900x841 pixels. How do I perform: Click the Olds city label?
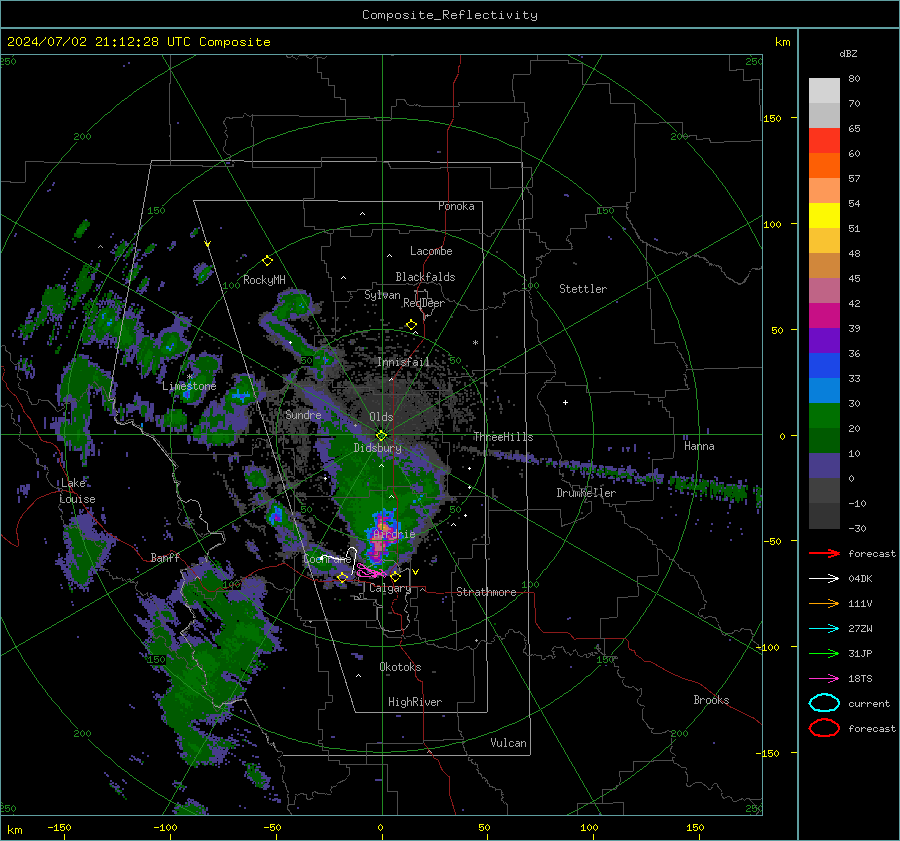(x=381, y=417)
